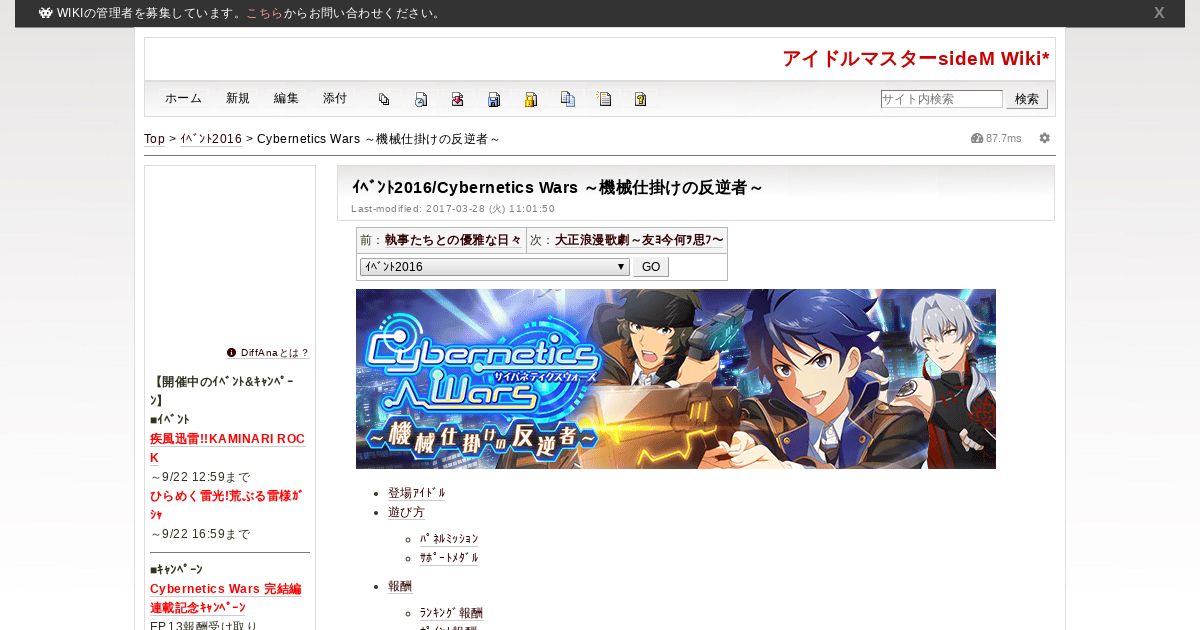Open the ホーム menu item
The width and height of the screenshot is (1200, 630).
(183, 98)
